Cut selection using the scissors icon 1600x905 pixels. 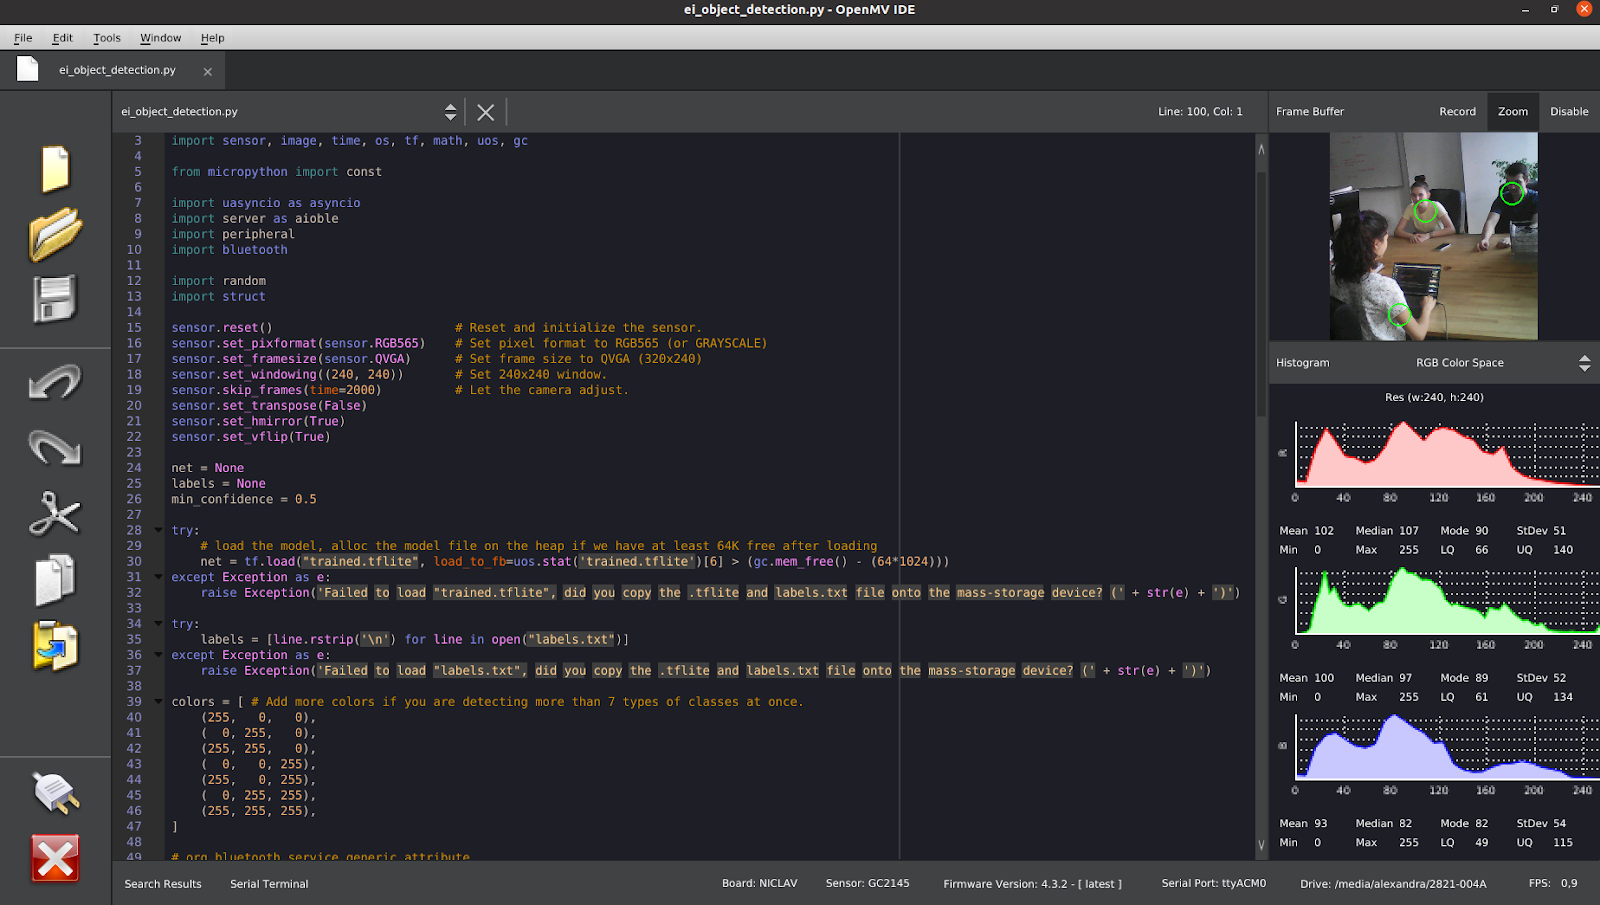(55, 514)
